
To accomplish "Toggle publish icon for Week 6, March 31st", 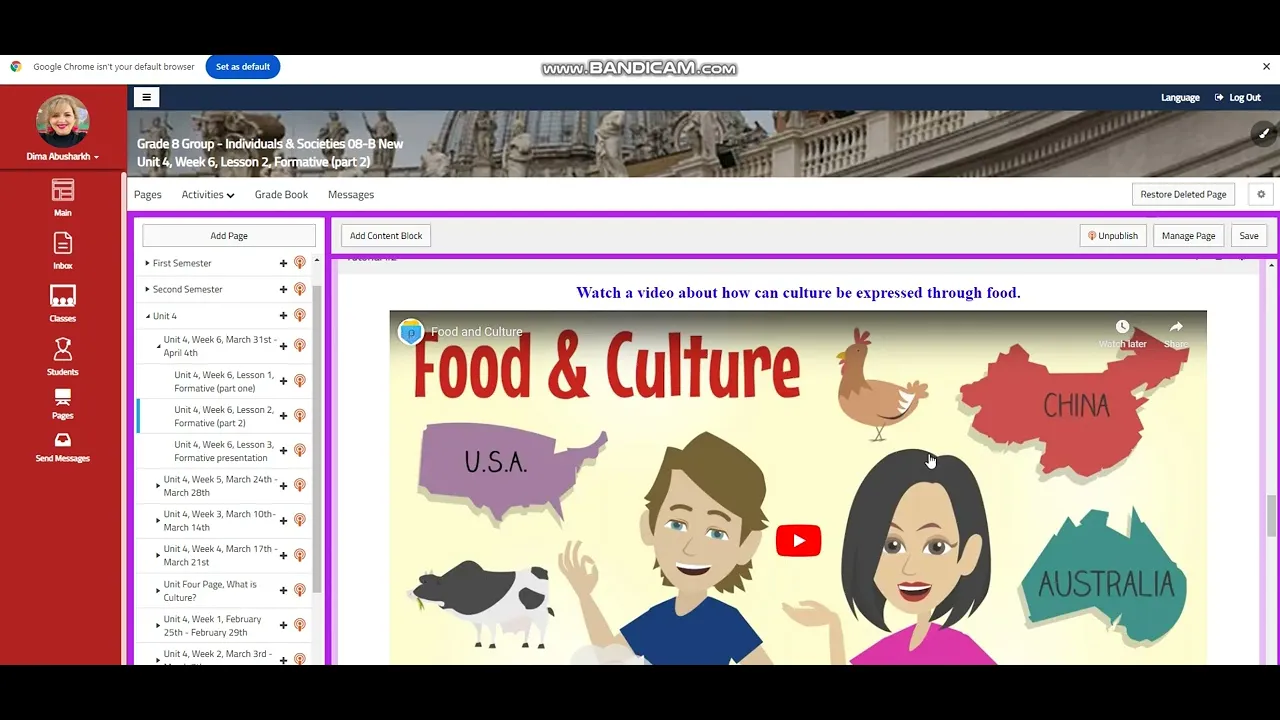I will click(x=299, y=346).
